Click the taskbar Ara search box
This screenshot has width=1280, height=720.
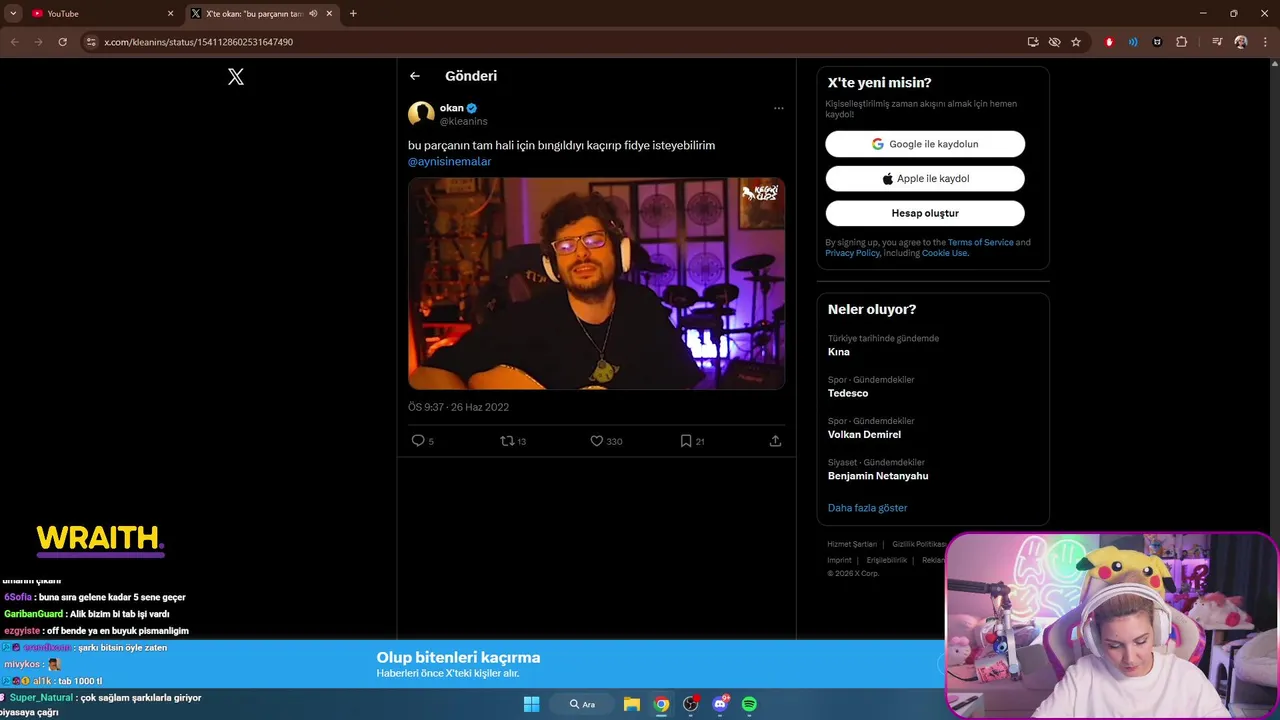pyautogui.click(x=584, y=704)
